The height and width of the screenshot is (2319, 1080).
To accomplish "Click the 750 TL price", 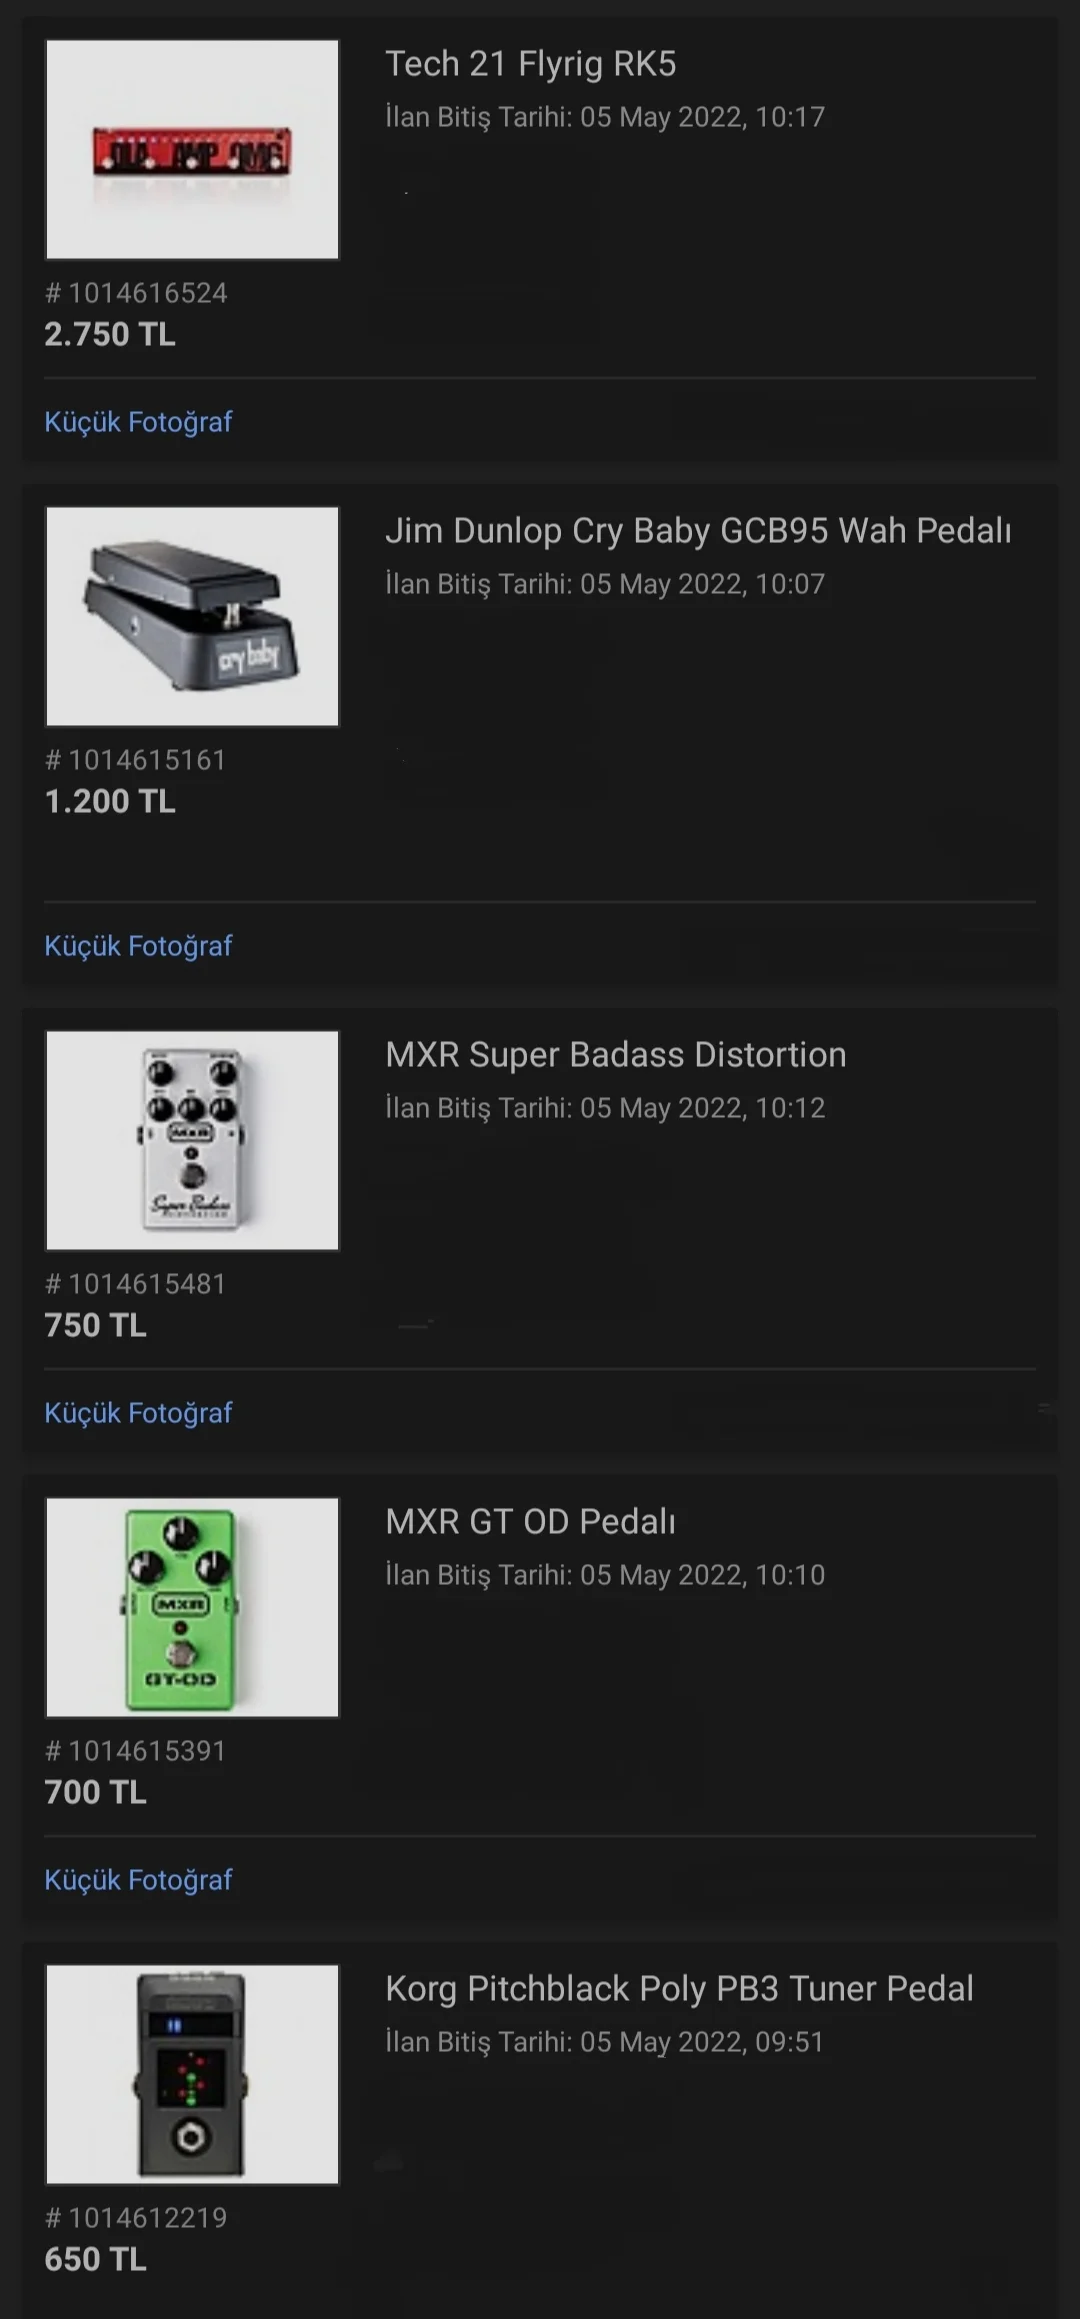I will pyautogui.click(x=96, y=1325).
